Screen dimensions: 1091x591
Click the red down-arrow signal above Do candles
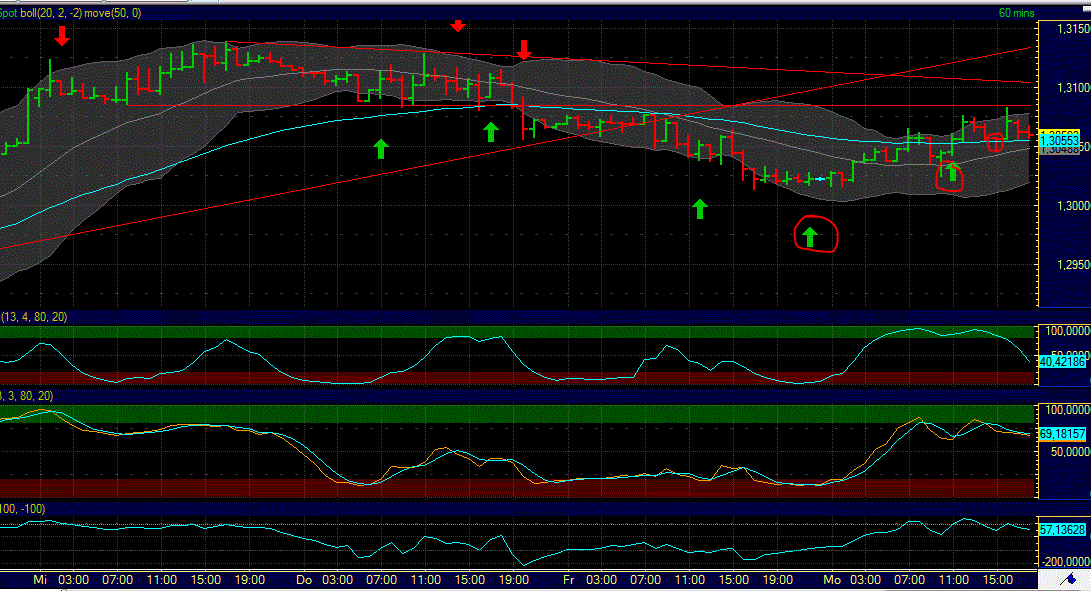pyautogui.click(x=458, y=27)
